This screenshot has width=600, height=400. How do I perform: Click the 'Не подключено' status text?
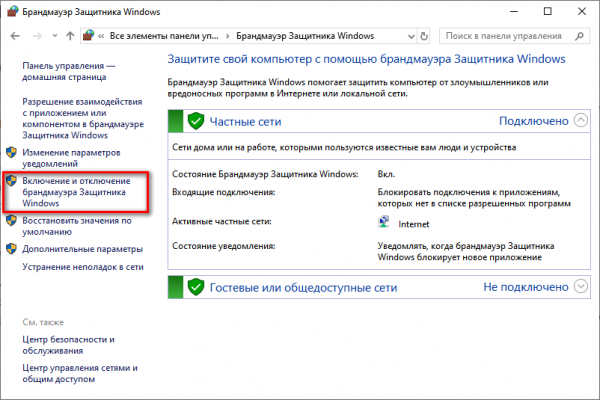(526, 287)
